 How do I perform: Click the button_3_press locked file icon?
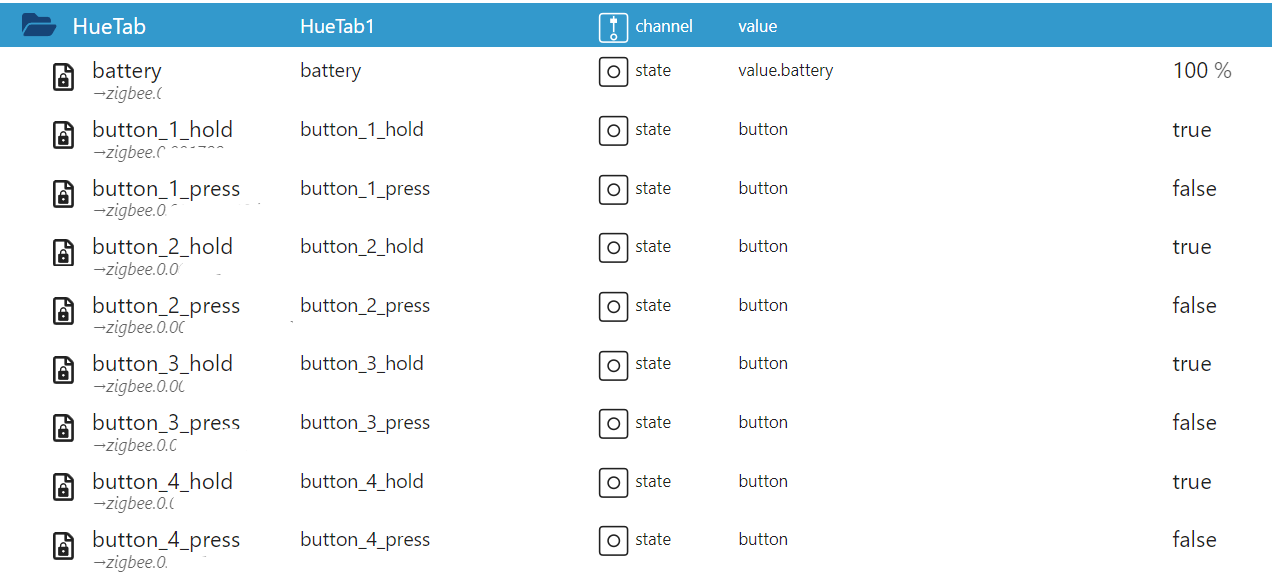point(63,429)
